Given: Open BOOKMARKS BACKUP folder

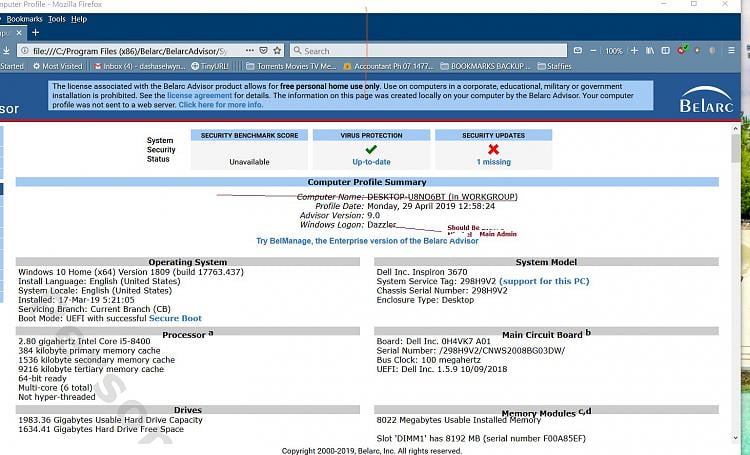Looking at the screenshot, I should click(x=485, y=66).
